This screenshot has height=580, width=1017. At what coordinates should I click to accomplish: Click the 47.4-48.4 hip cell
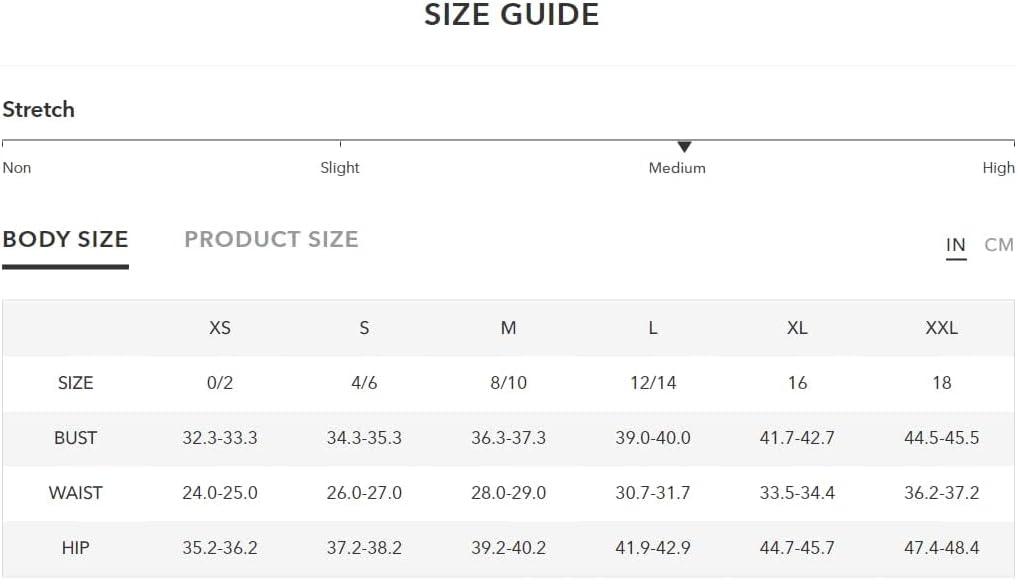point(941,548)
